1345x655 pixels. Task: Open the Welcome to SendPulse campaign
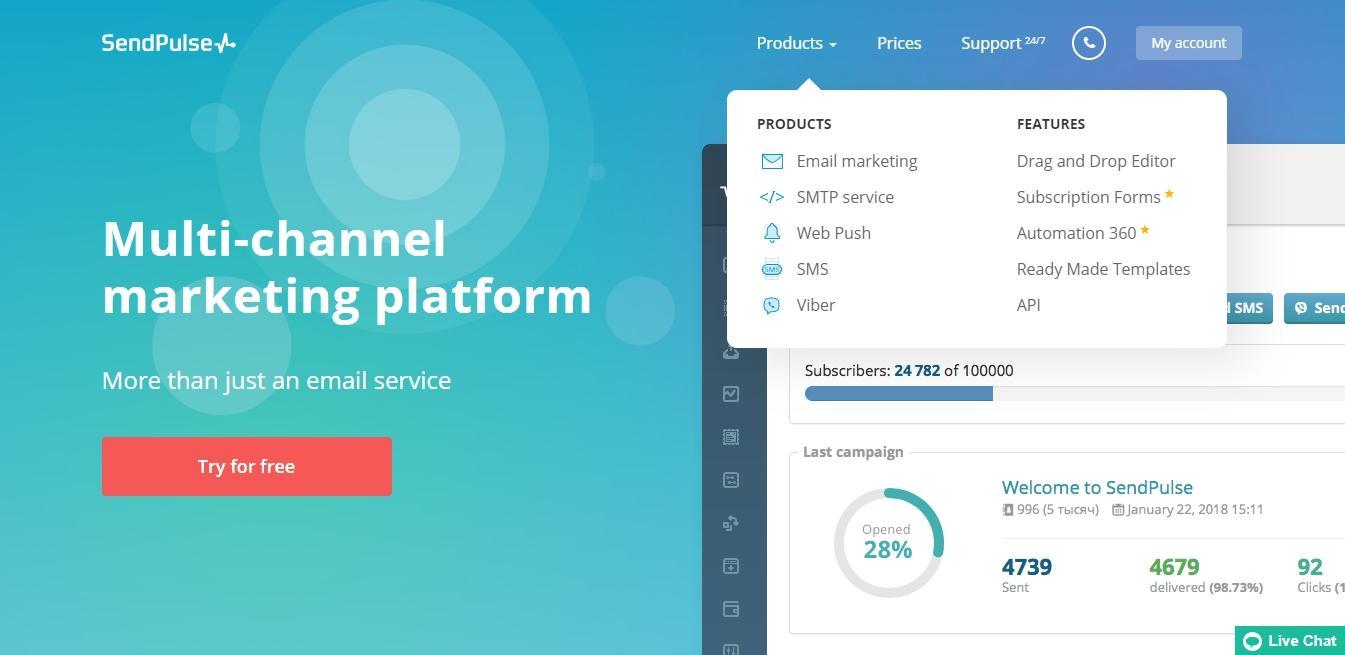1097,487
